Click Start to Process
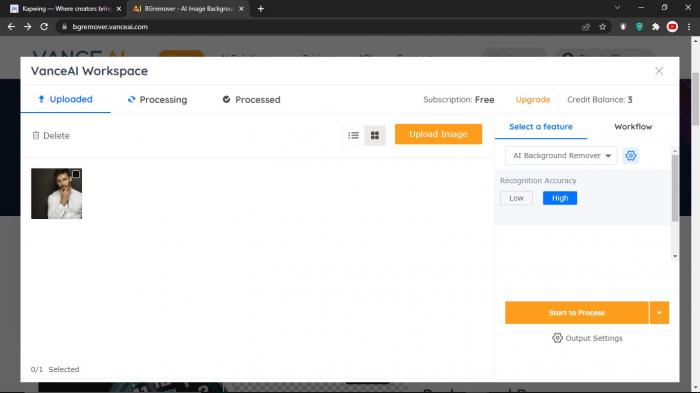700x393 pixels. (x=576, y=313)
